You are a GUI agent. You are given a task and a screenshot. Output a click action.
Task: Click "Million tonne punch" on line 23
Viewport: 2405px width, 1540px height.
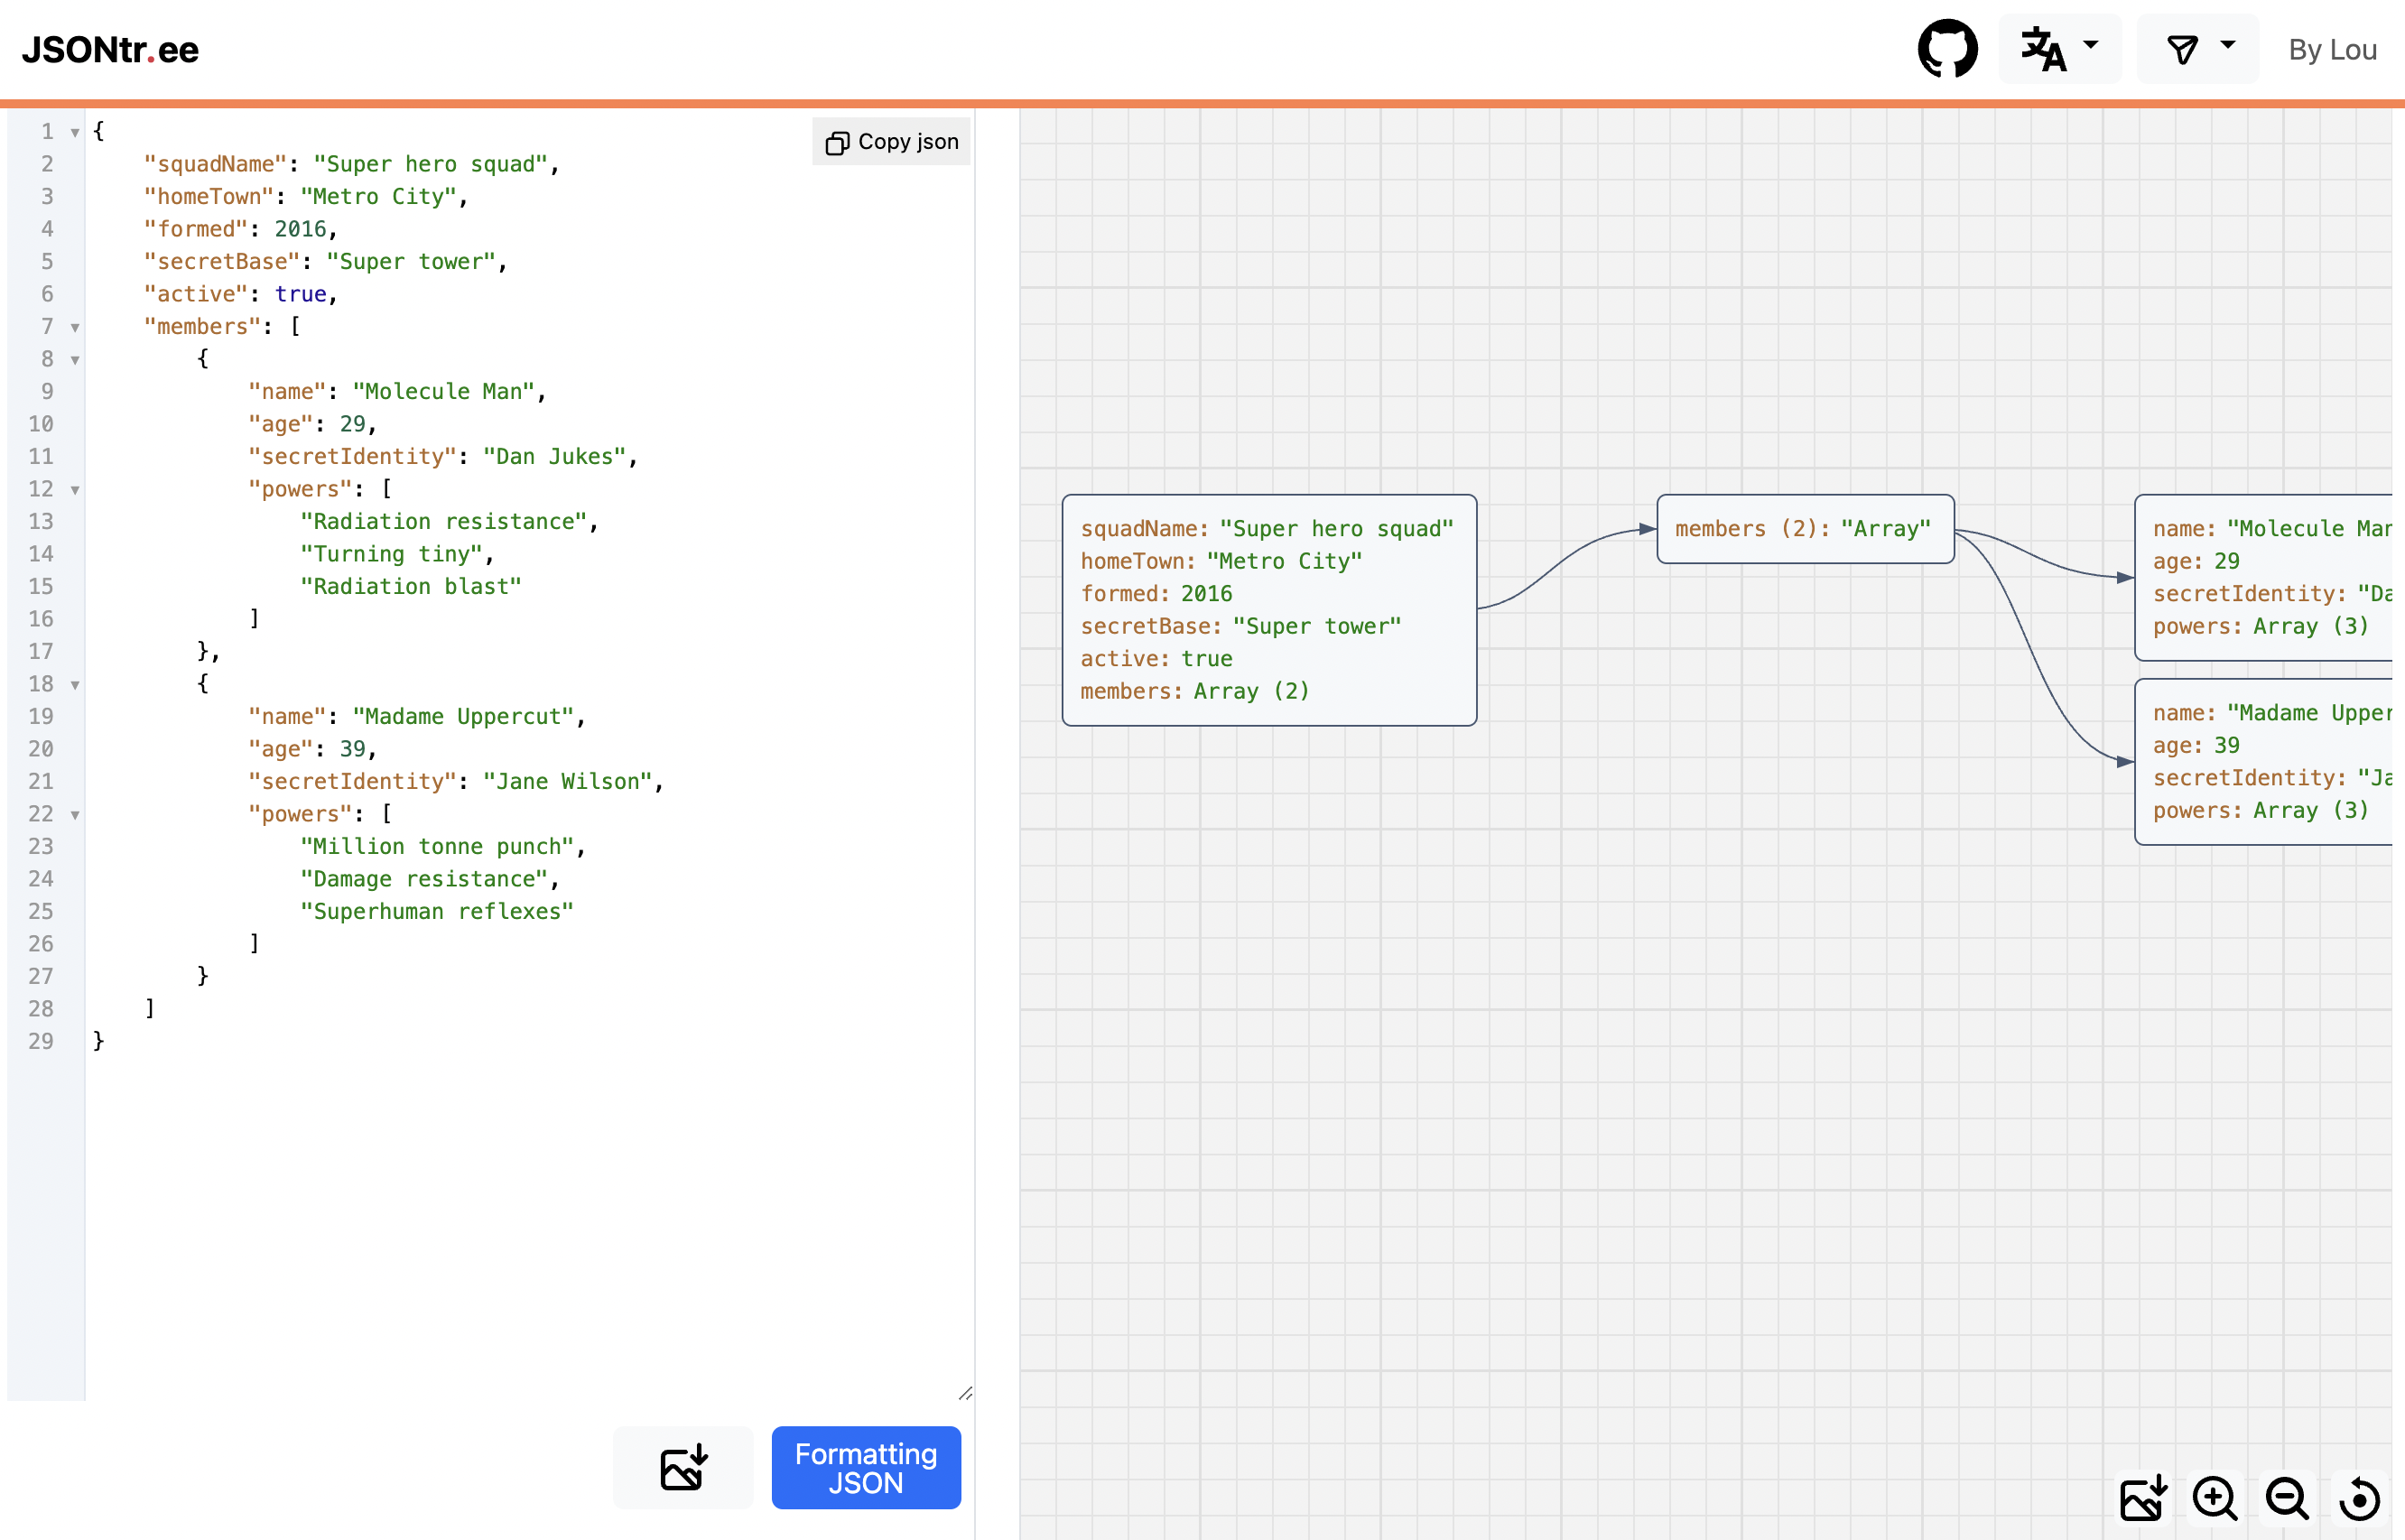(x=437, y=847)
